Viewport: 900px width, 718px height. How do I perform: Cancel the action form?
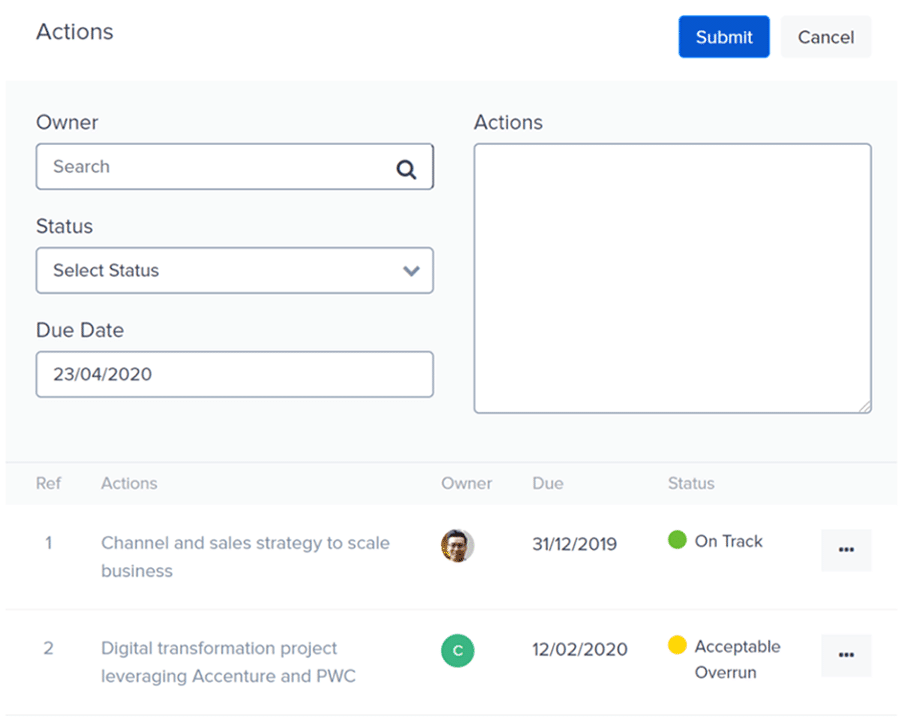pos(826,37)
